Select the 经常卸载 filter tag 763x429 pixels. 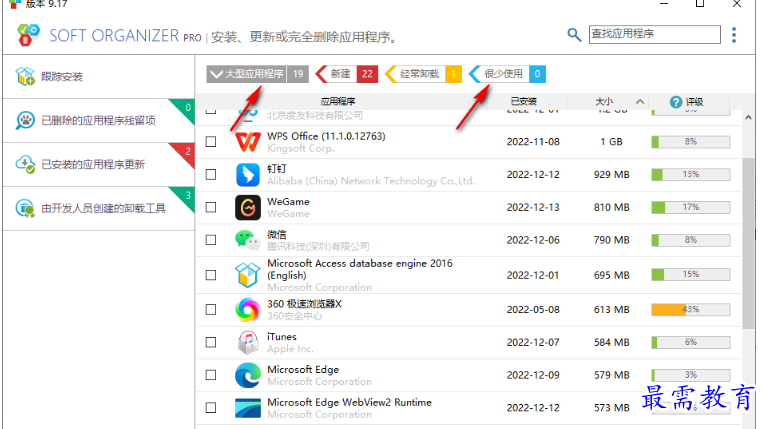423,74
